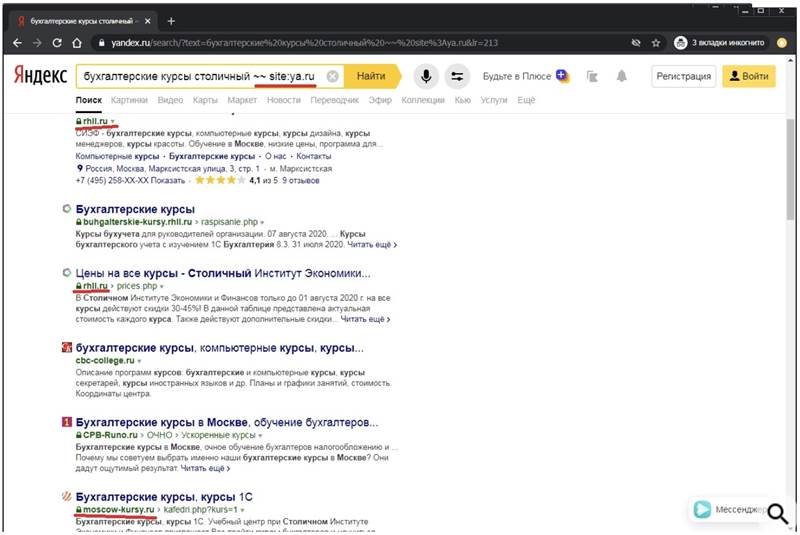Open Бухгалтерские курсы в Москве result
Screen dimensions: 800x535
(x=227, y=422)
